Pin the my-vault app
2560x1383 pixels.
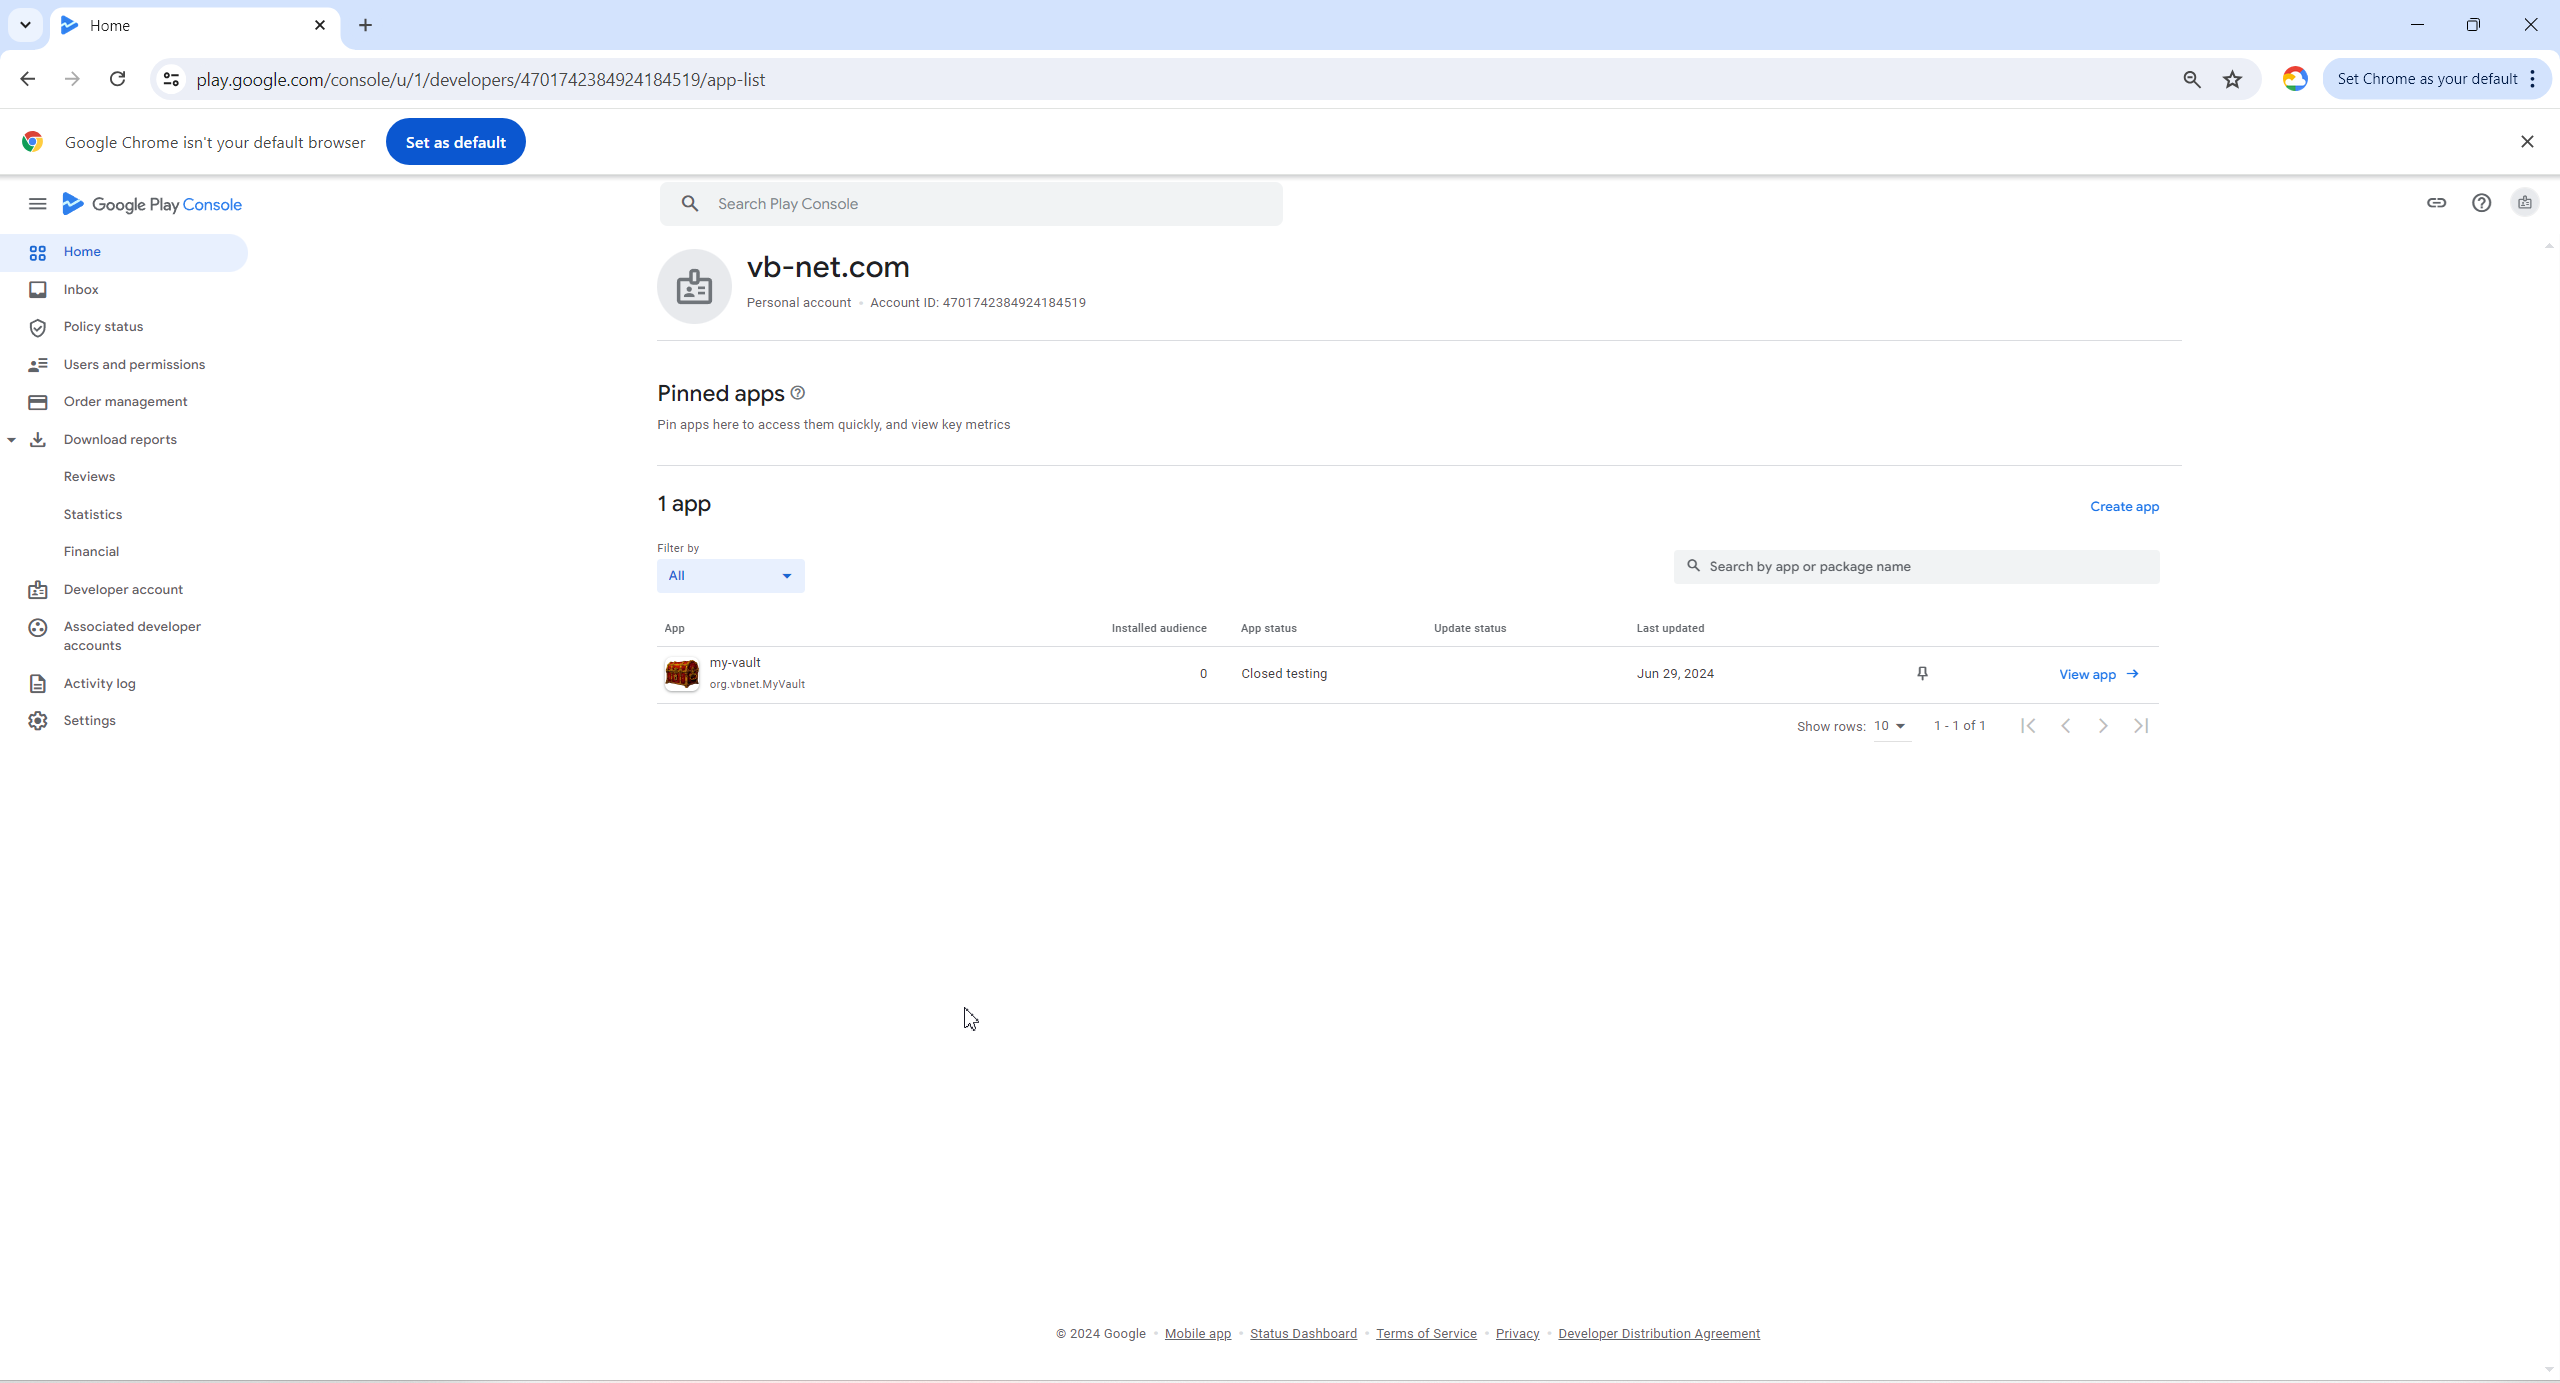tap(1922, 674)
